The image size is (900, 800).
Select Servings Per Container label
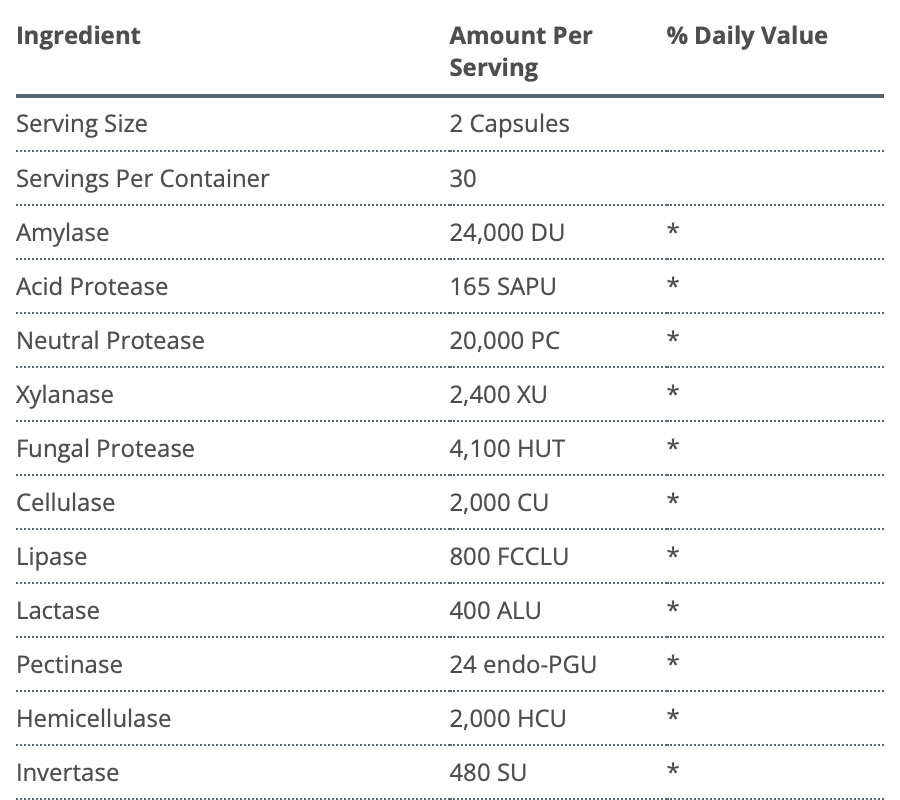143,178
